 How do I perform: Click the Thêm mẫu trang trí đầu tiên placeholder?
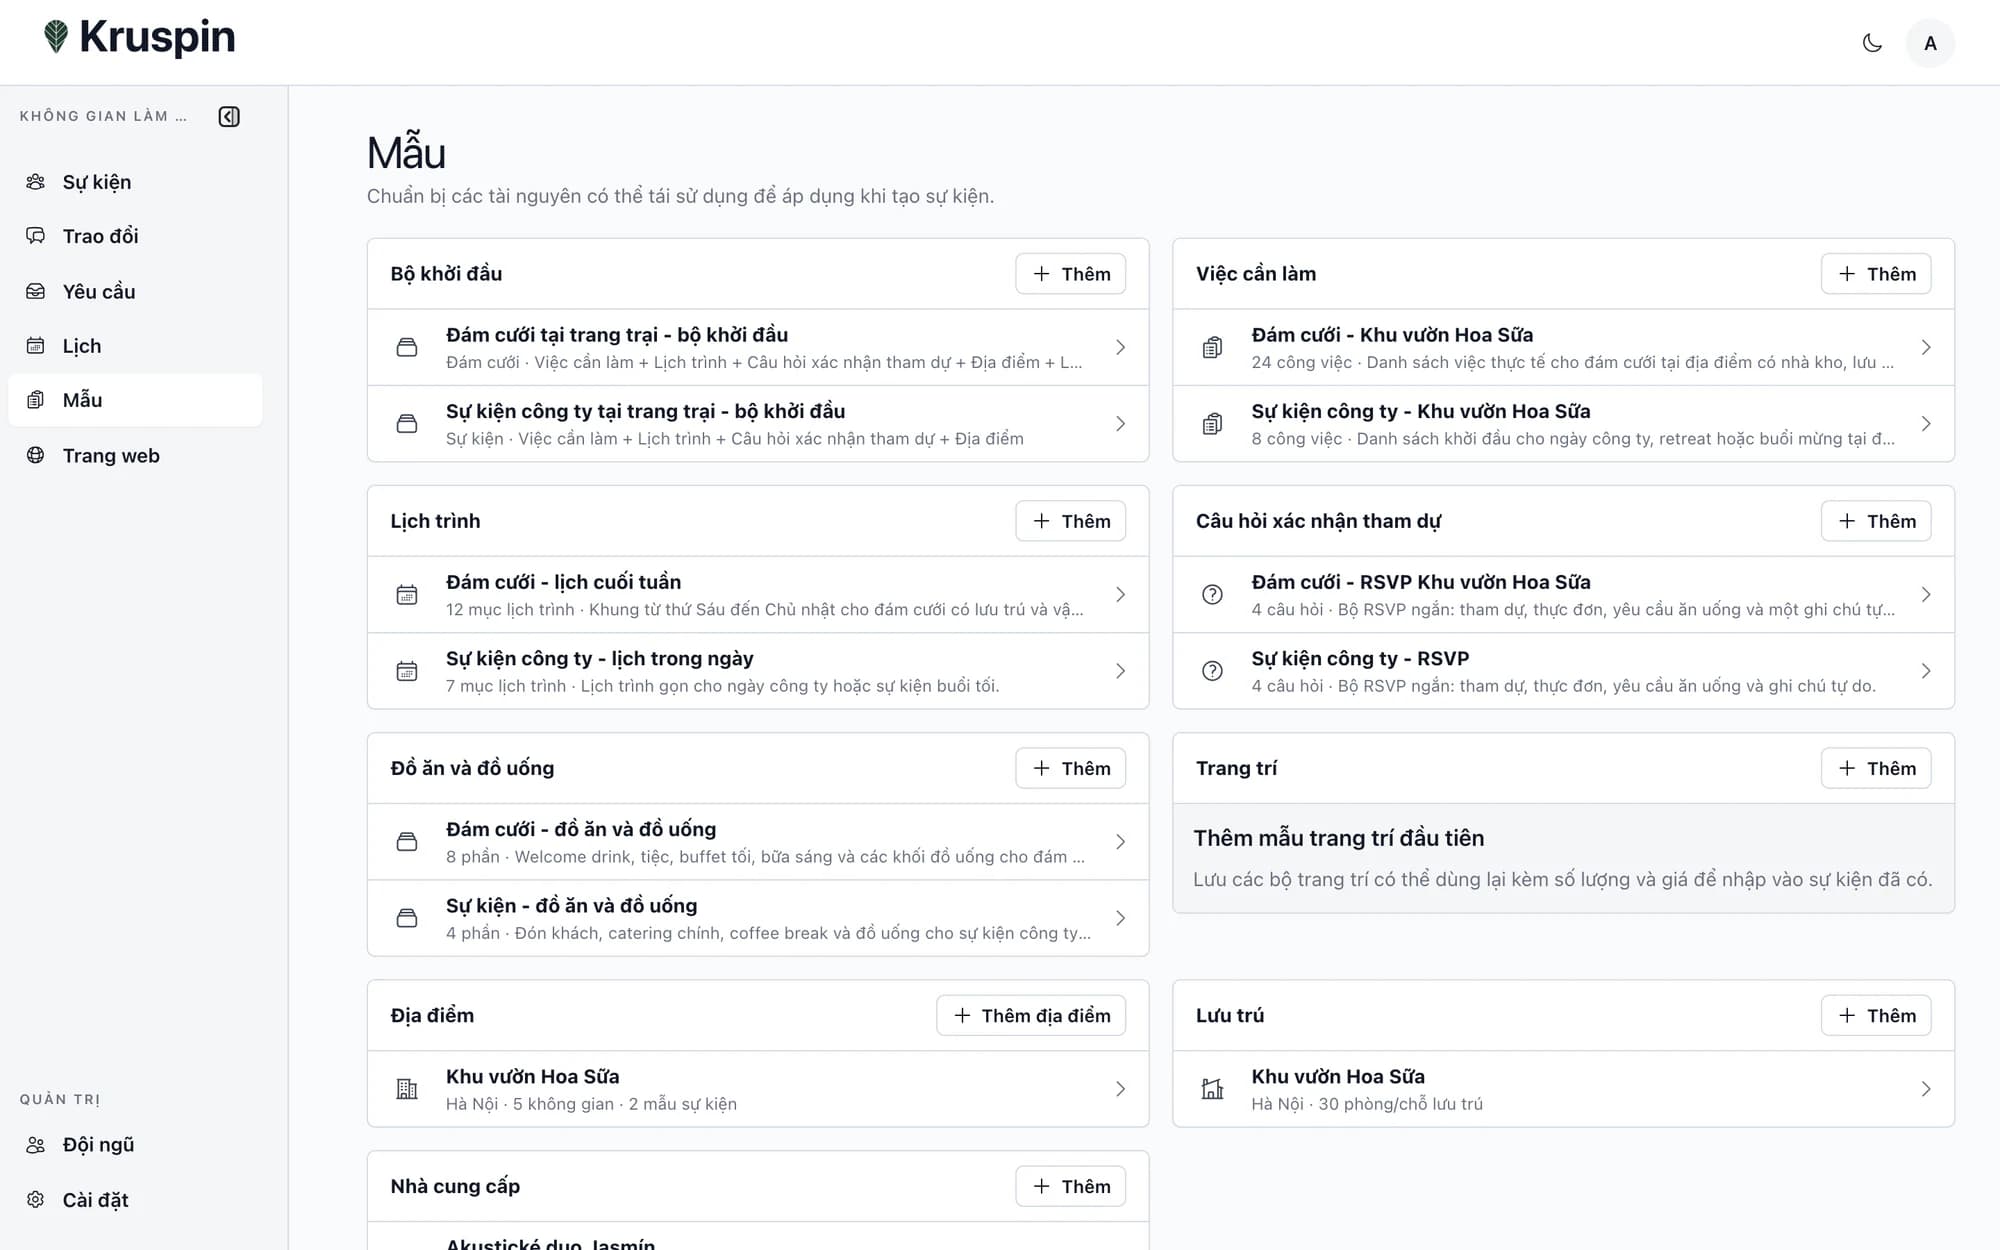point(1563,858)
